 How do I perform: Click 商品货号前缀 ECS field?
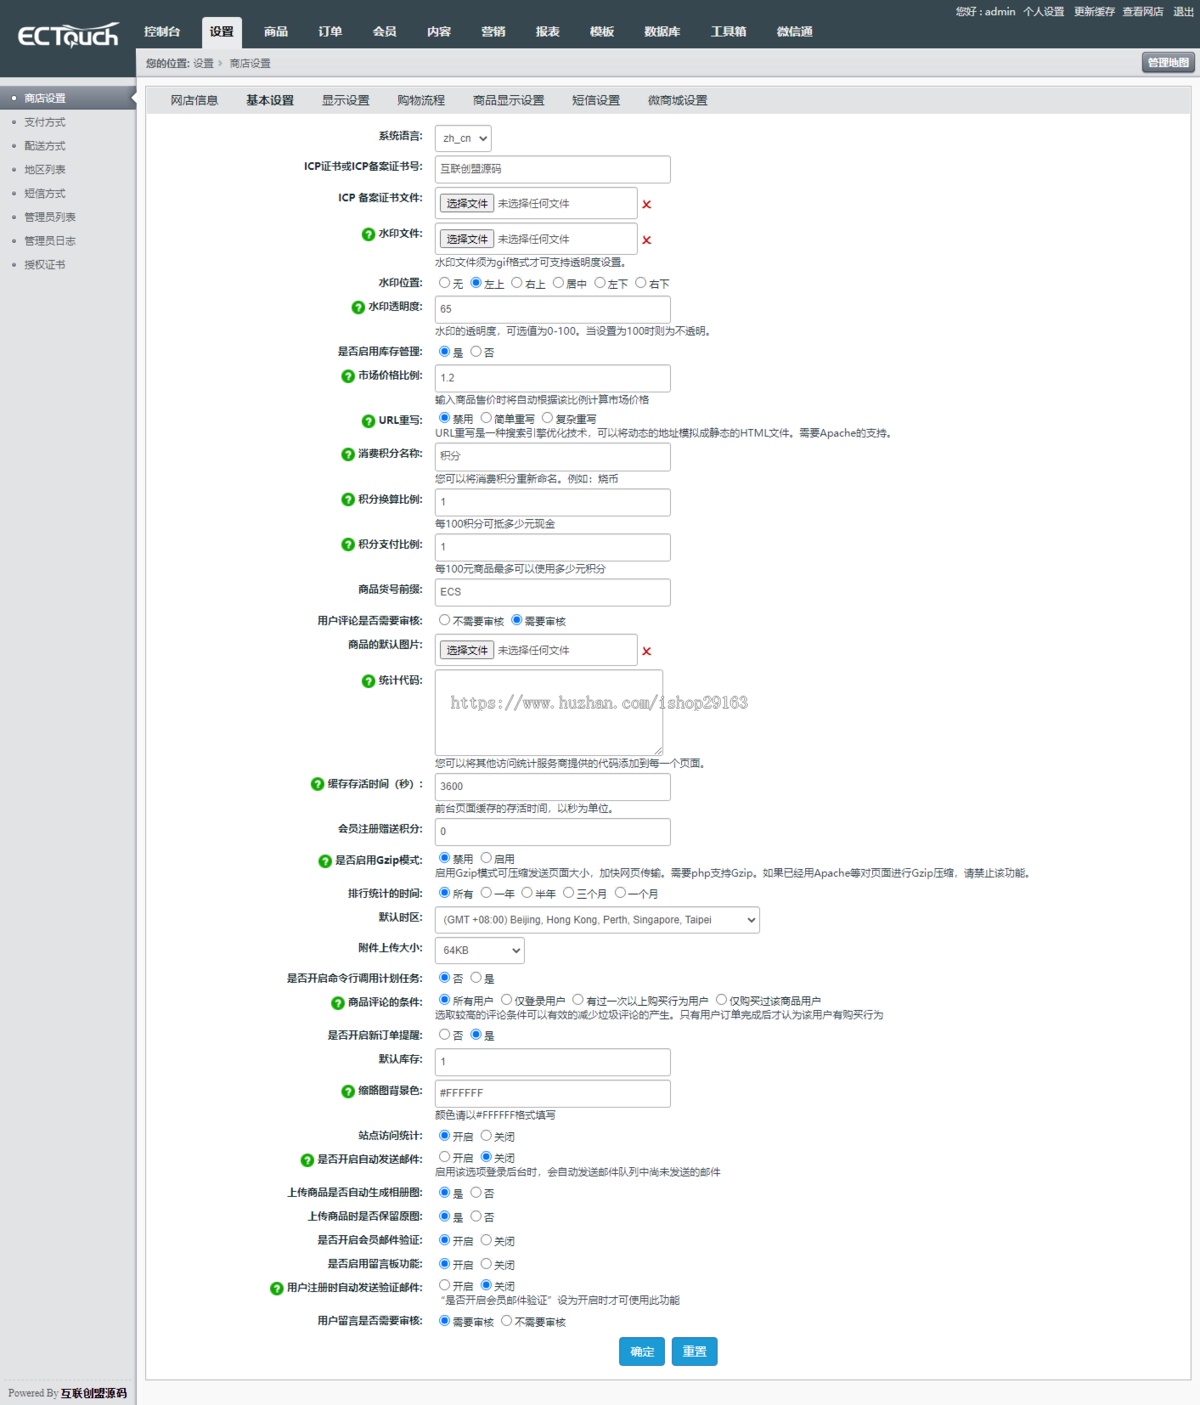552,592
